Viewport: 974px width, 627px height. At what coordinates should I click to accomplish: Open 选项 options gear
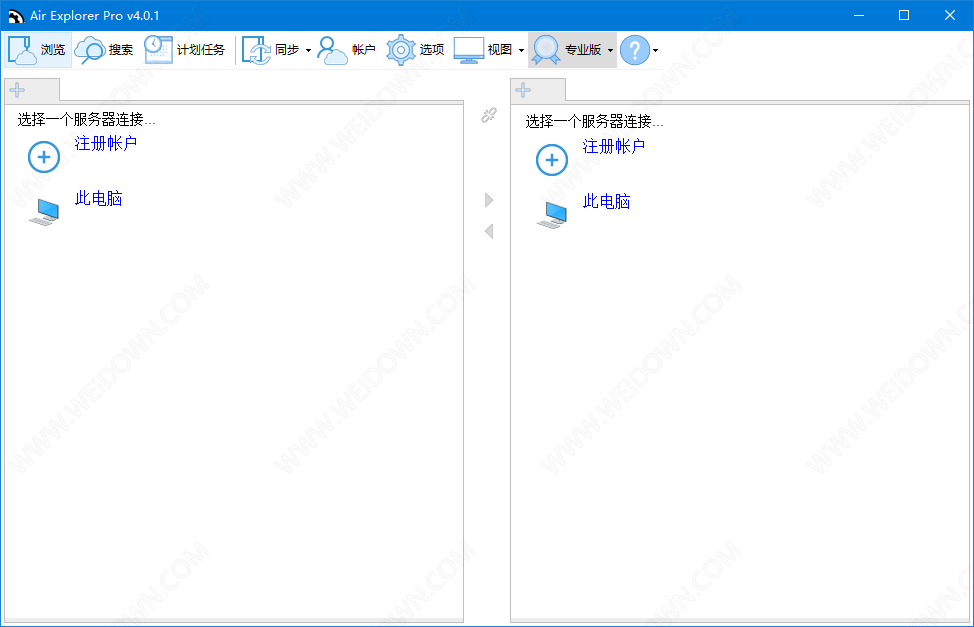(x=415, y=50)
